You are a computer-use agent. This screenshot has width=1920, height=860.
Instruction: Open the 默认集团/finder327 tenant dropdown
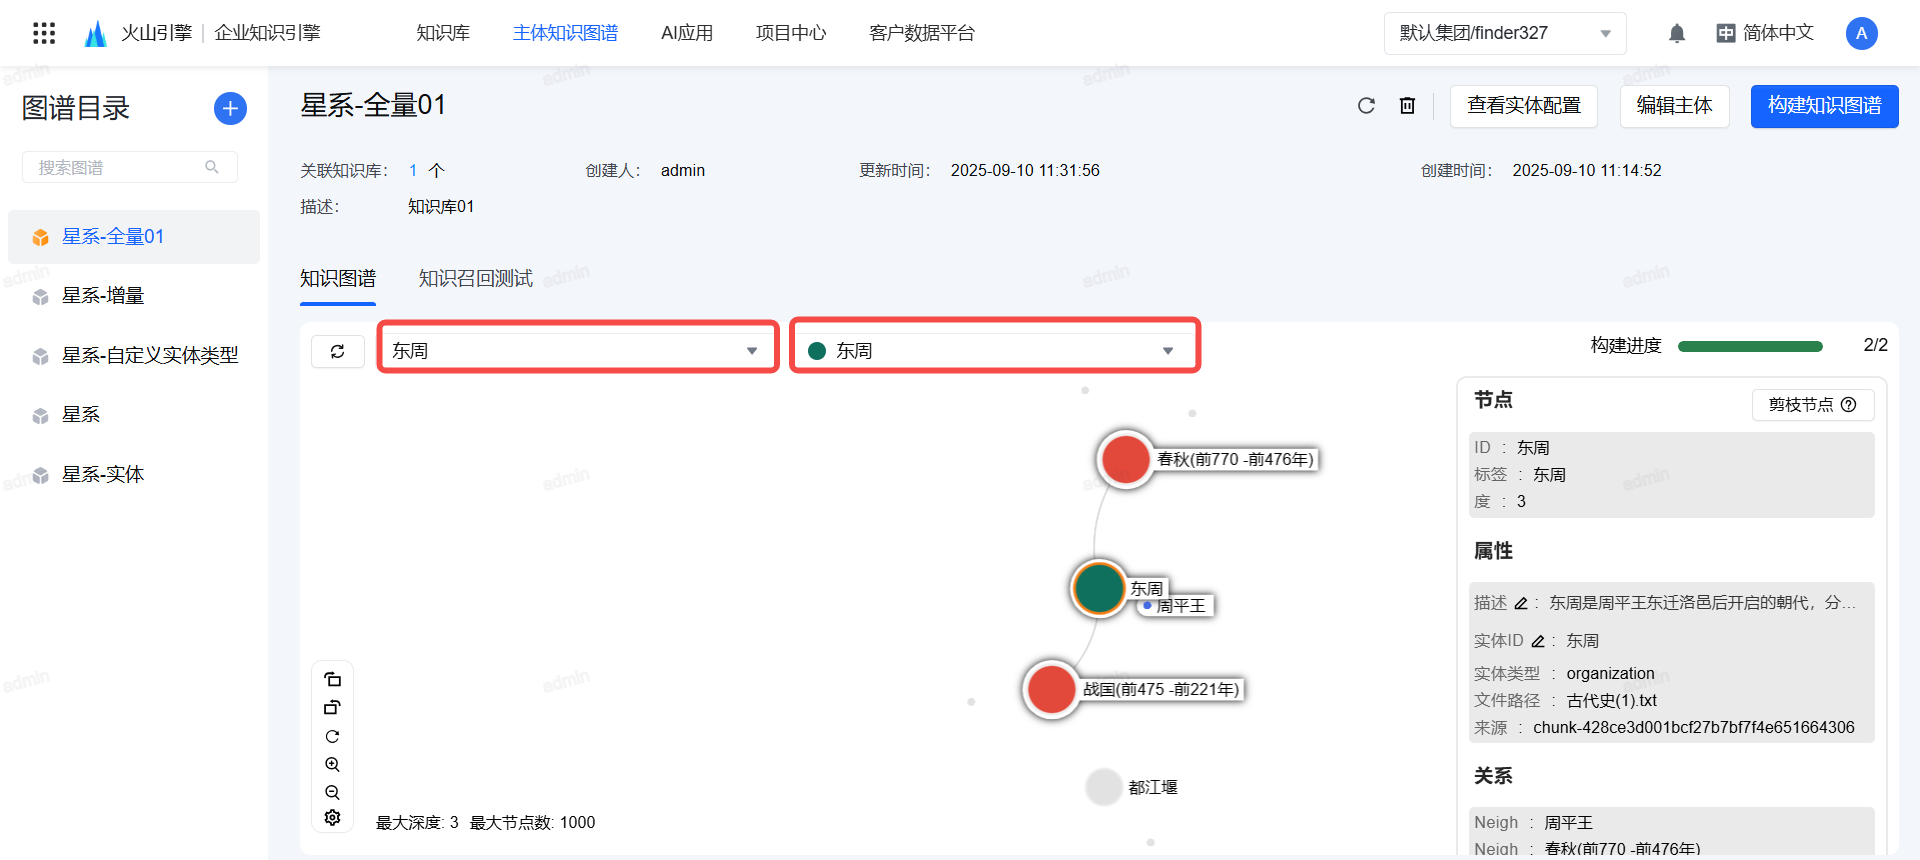1505,33
